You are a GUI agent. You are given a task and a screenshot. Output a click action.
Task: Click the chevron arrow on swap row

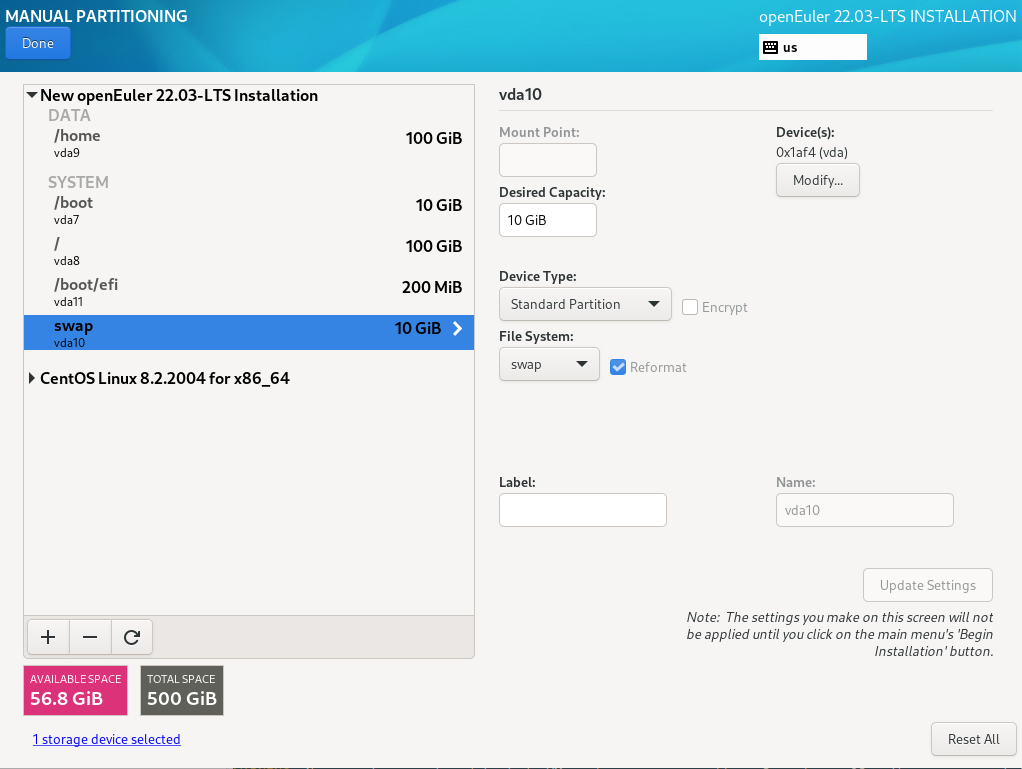click(x=458, y=328)
